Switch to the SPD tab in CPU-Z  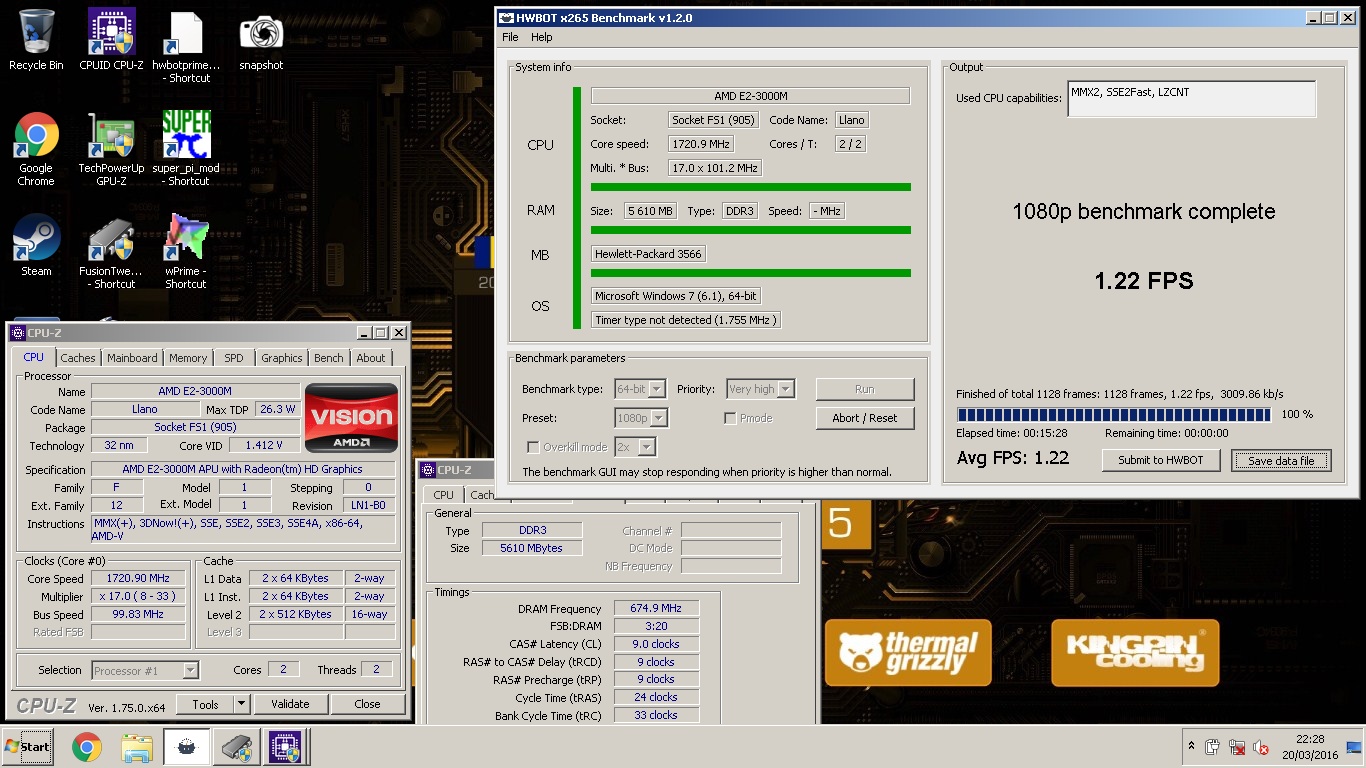click(233, 358)
